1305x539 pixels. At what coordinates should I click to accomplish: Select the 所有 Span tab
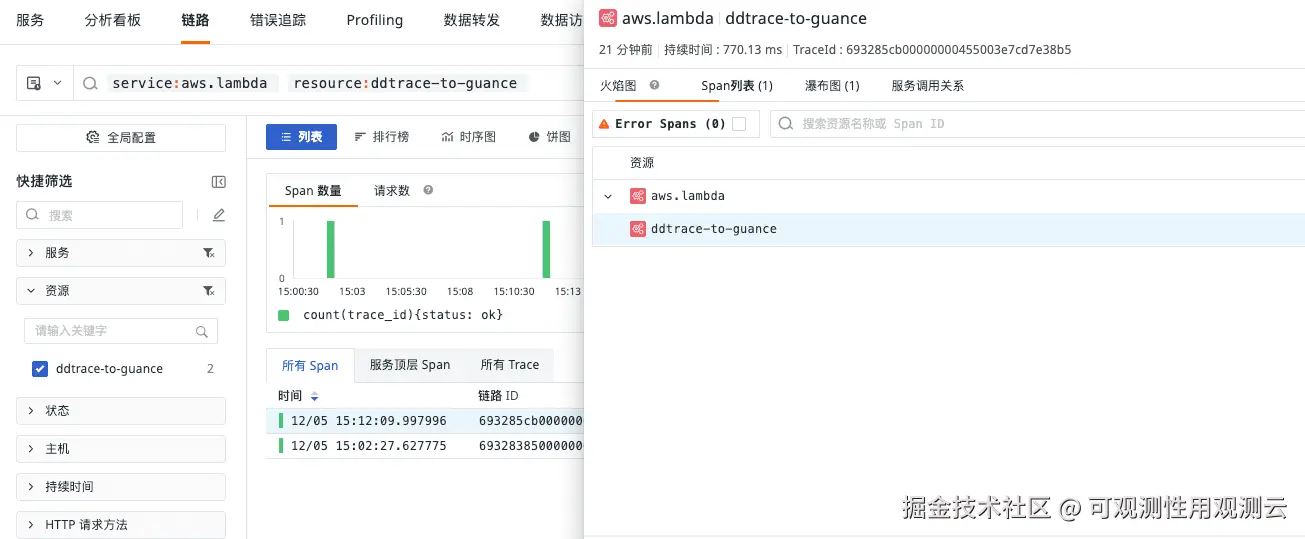(x=310, y=366)
